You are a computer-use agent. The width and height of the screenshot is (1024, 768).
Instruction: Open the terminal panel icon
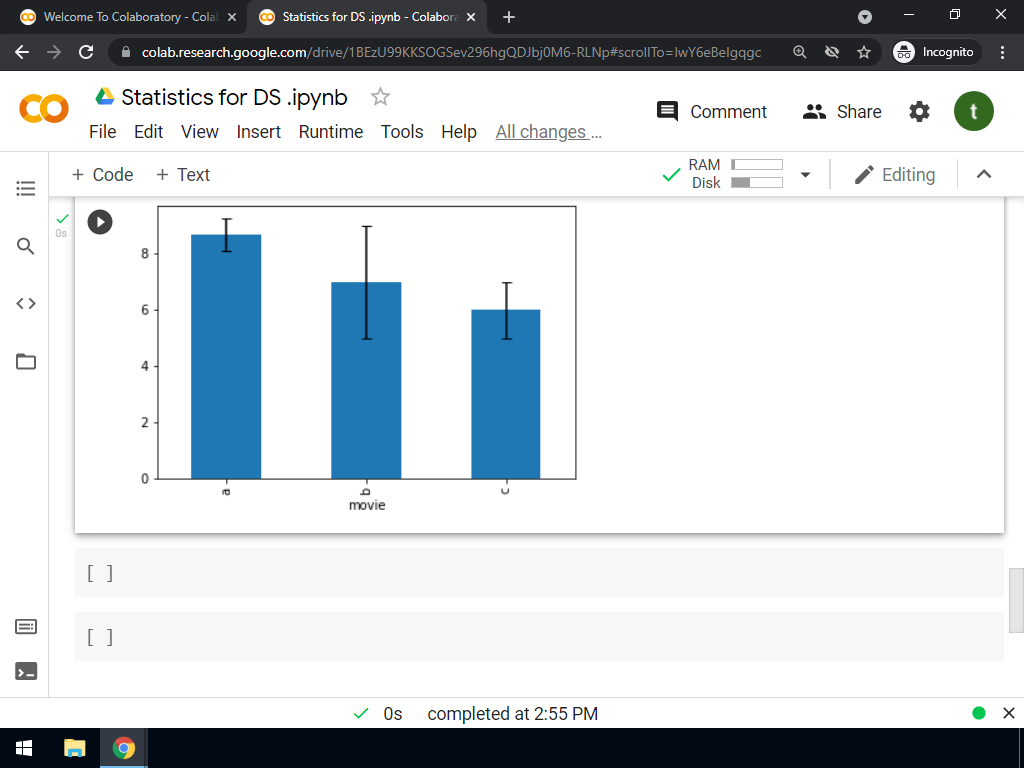[x=25, y=671]
